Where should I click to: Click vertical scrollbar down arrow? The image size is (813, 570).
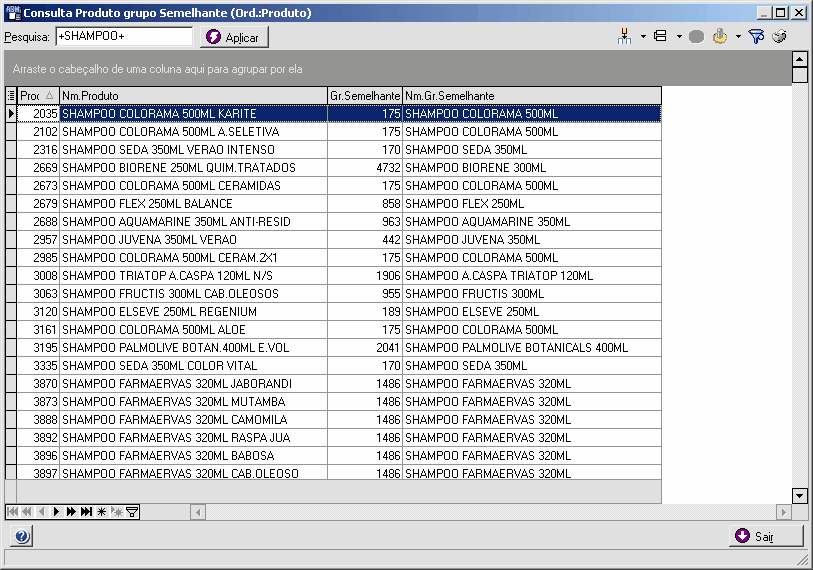800,496
